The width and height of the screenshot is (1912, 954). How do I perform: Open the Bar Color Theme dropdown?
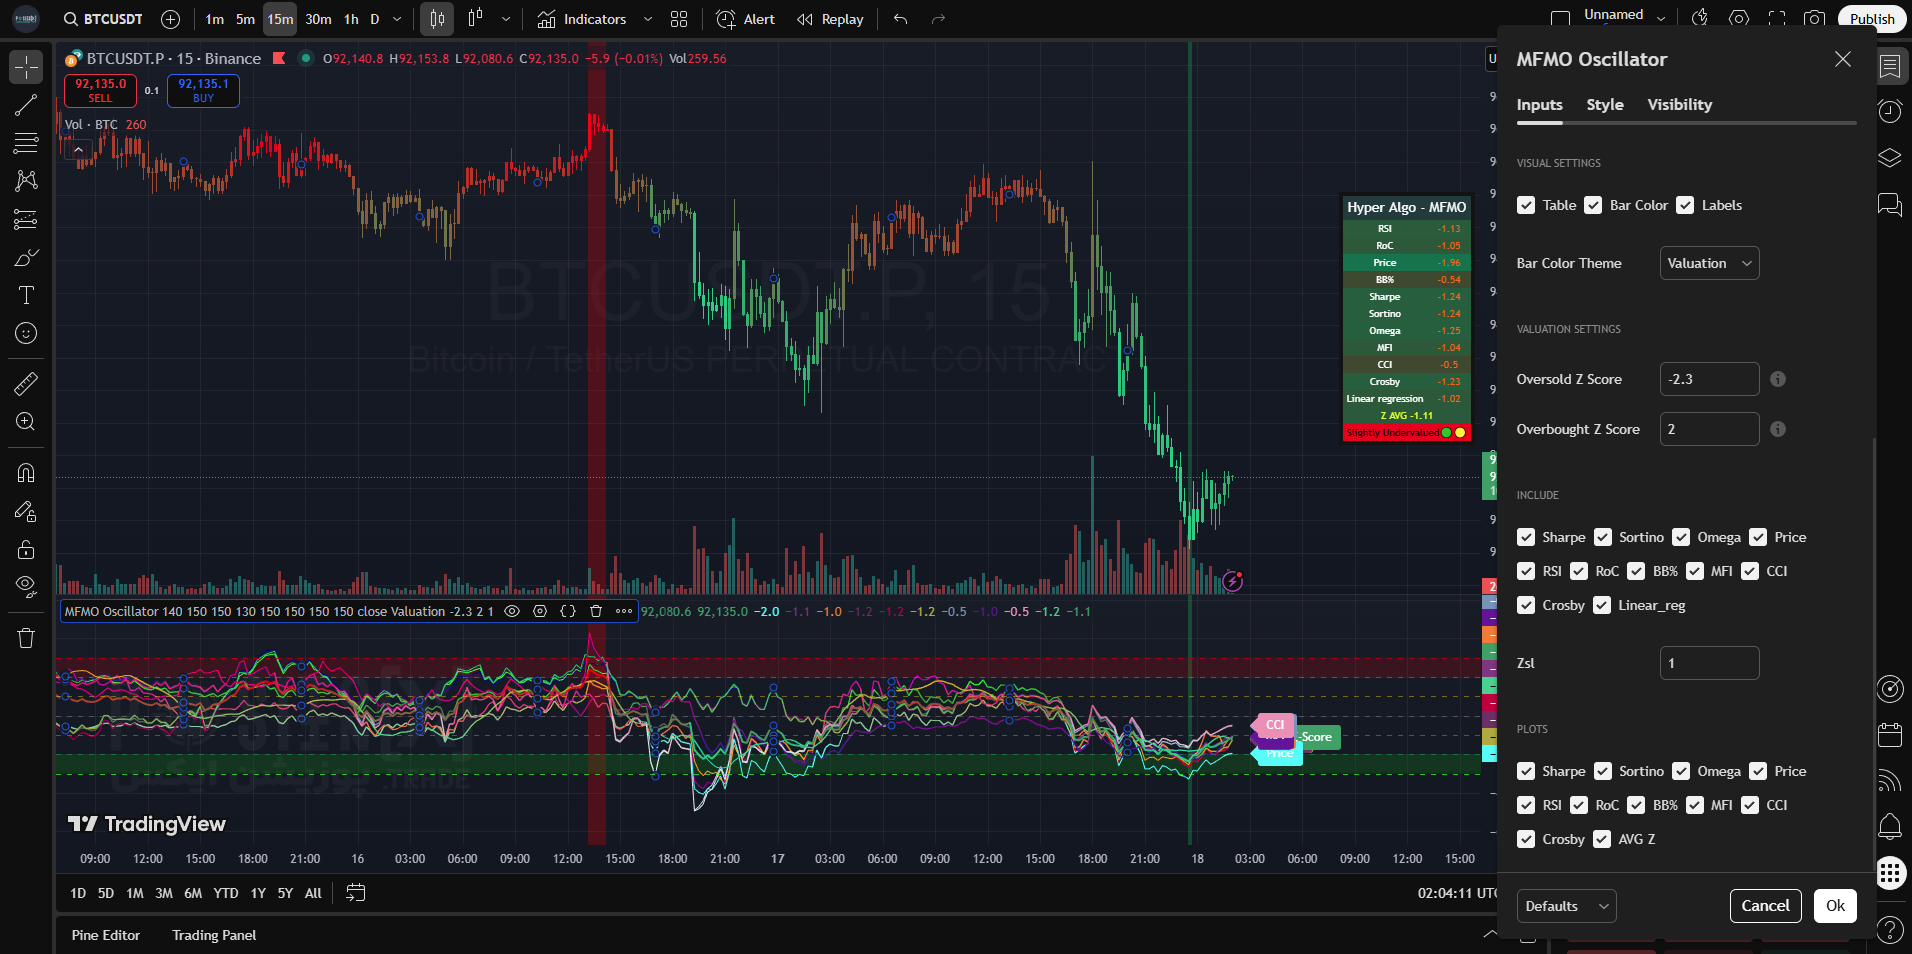coord(1709,263)
